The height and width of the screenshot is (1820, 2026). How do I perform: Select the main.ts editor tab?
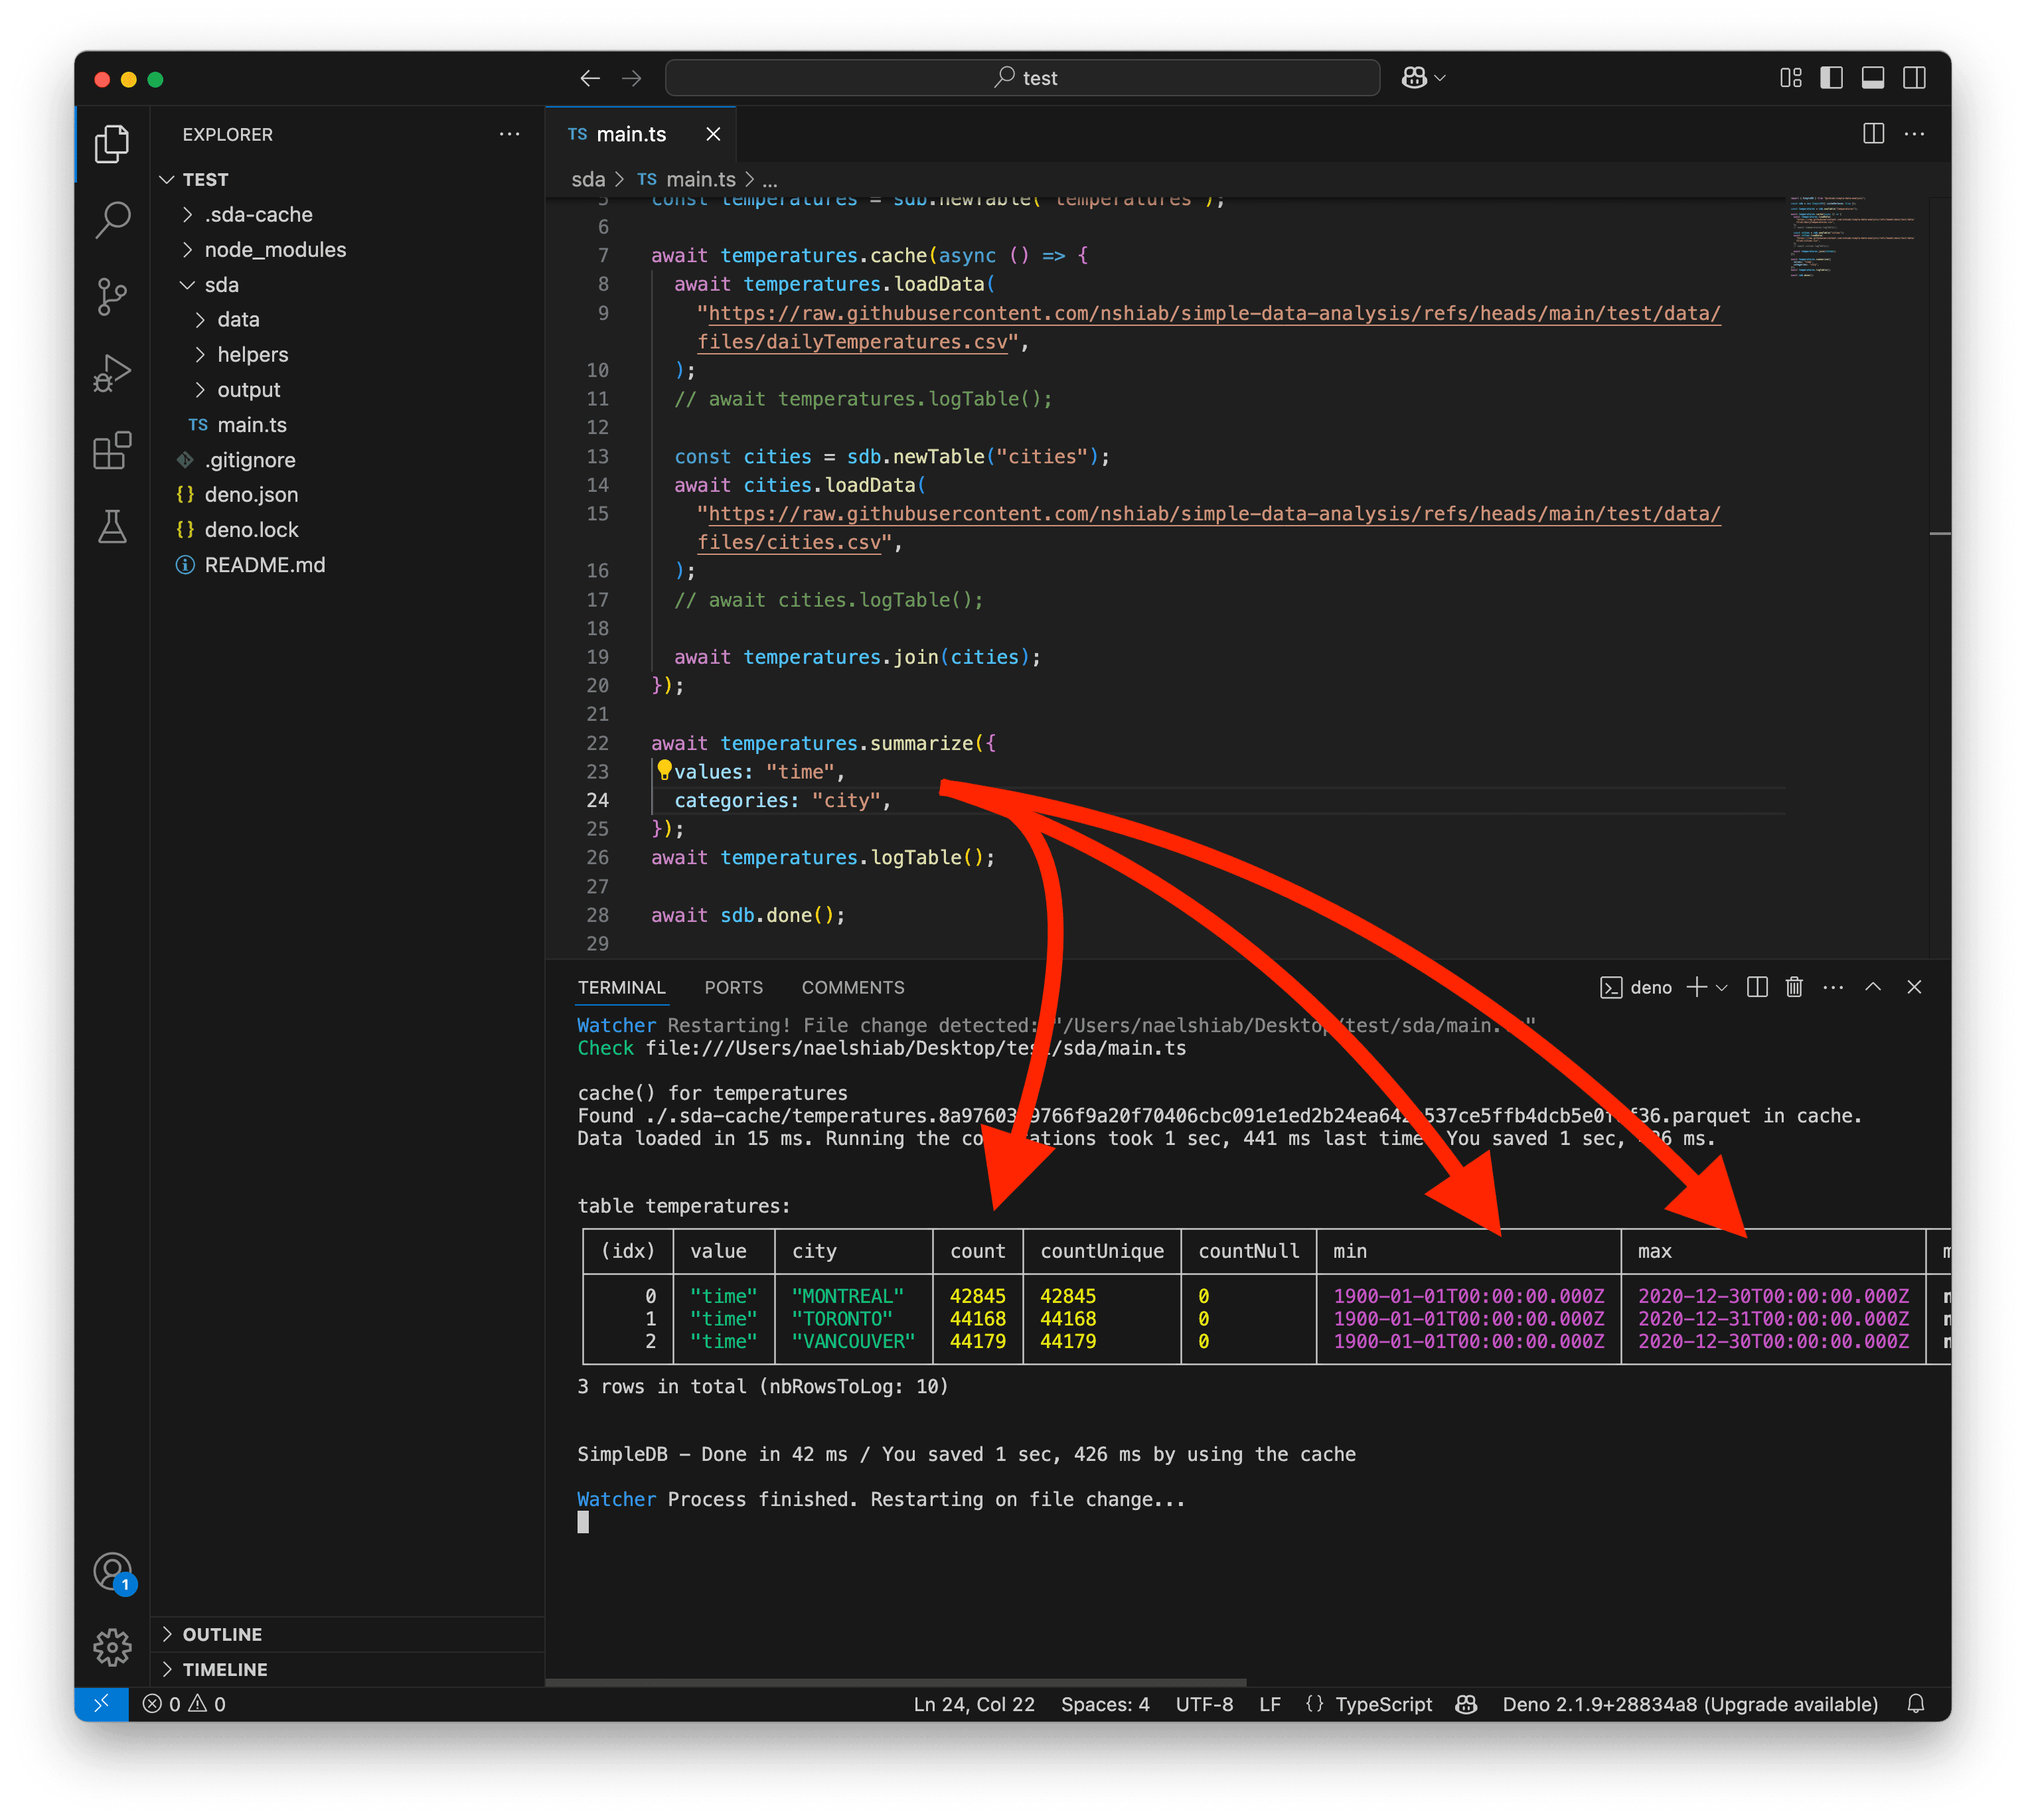coord(631,134)
